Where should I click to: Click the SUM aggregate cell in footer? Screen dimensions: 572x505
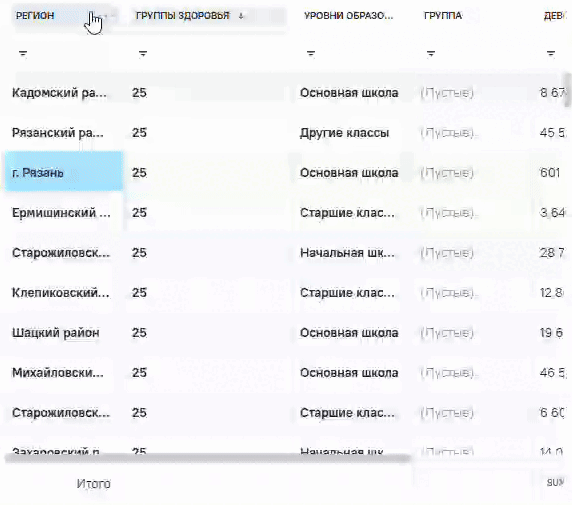tap(555, 482)
